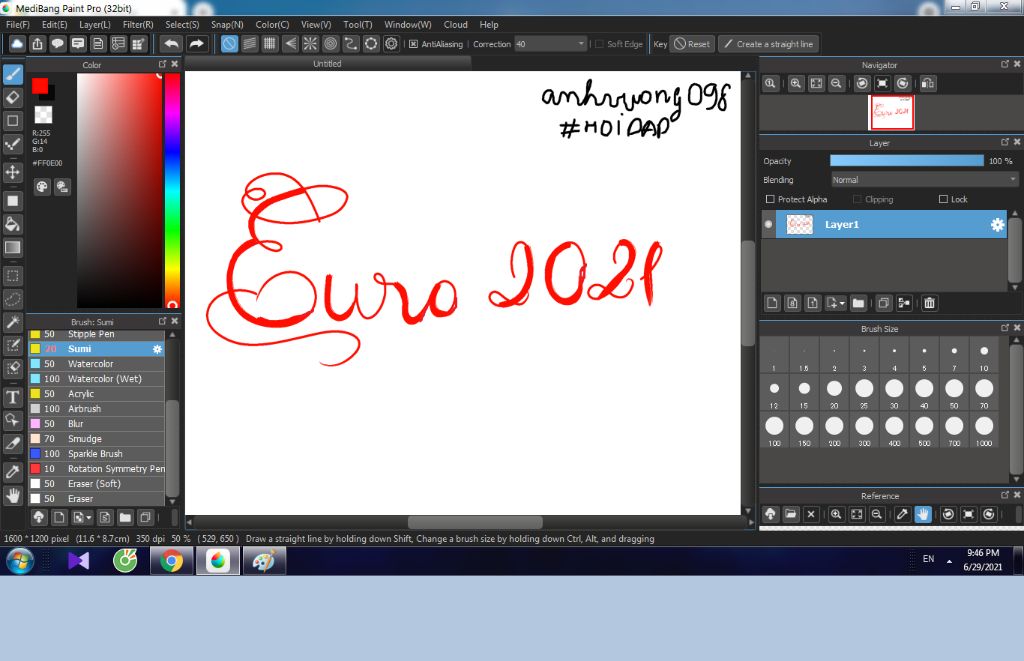Click the Reset button
Screen dimensions: 1024x661
(692, 44)
